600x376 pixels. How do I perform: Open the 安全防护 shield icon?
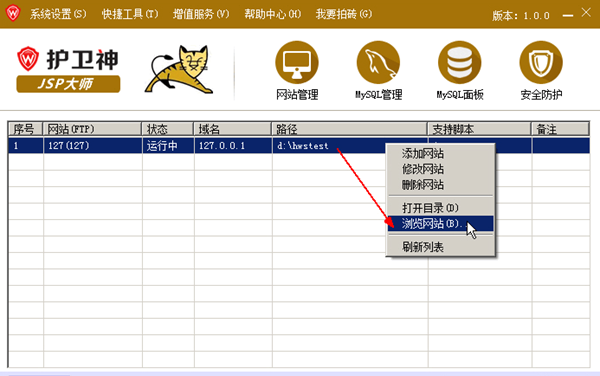541,62
